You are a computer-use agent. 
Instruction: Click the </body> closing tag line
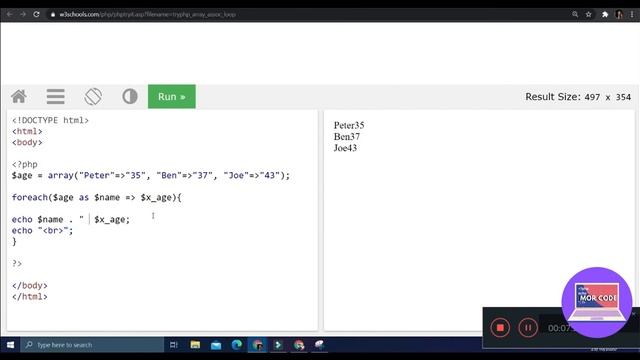coord(30,286)
